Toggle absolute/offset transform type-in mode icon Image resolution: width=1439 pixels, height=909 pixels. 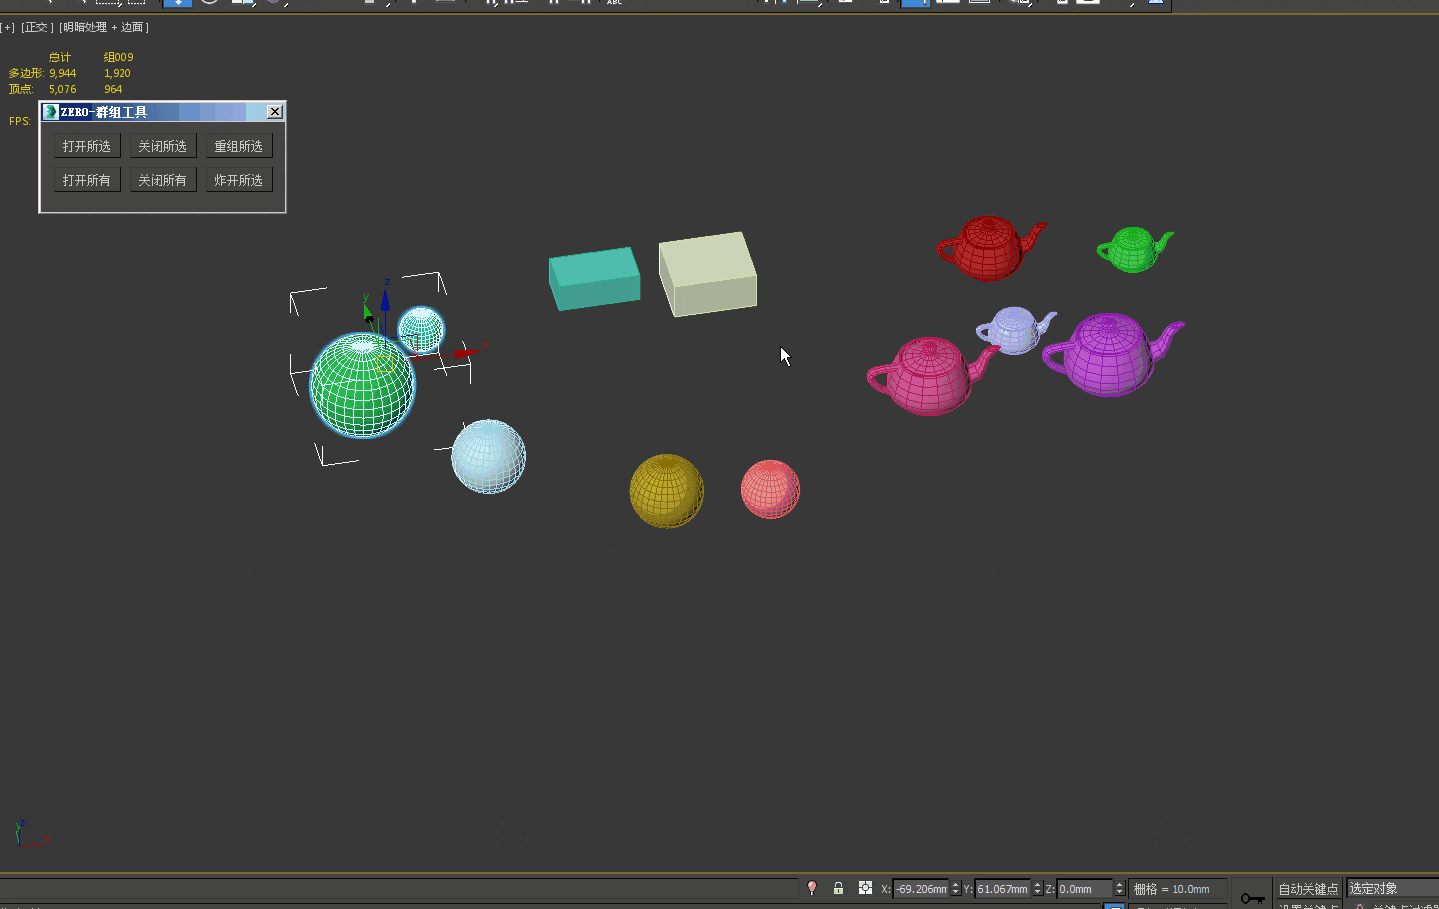point(865,888)
